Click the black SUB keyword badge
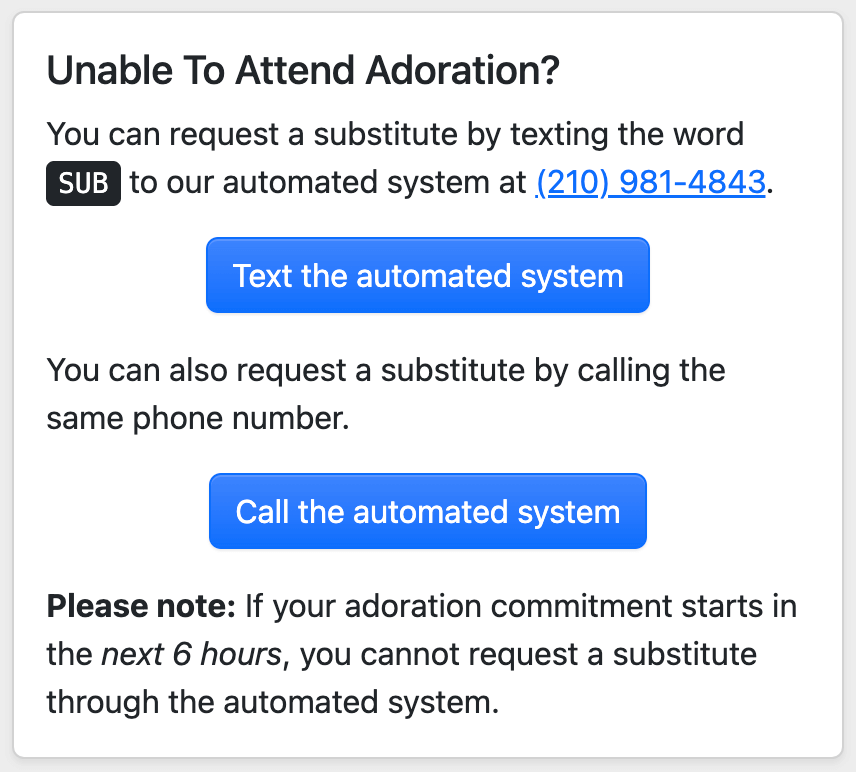This screenshot has width=856, height=772. click(x=82, y=182)
